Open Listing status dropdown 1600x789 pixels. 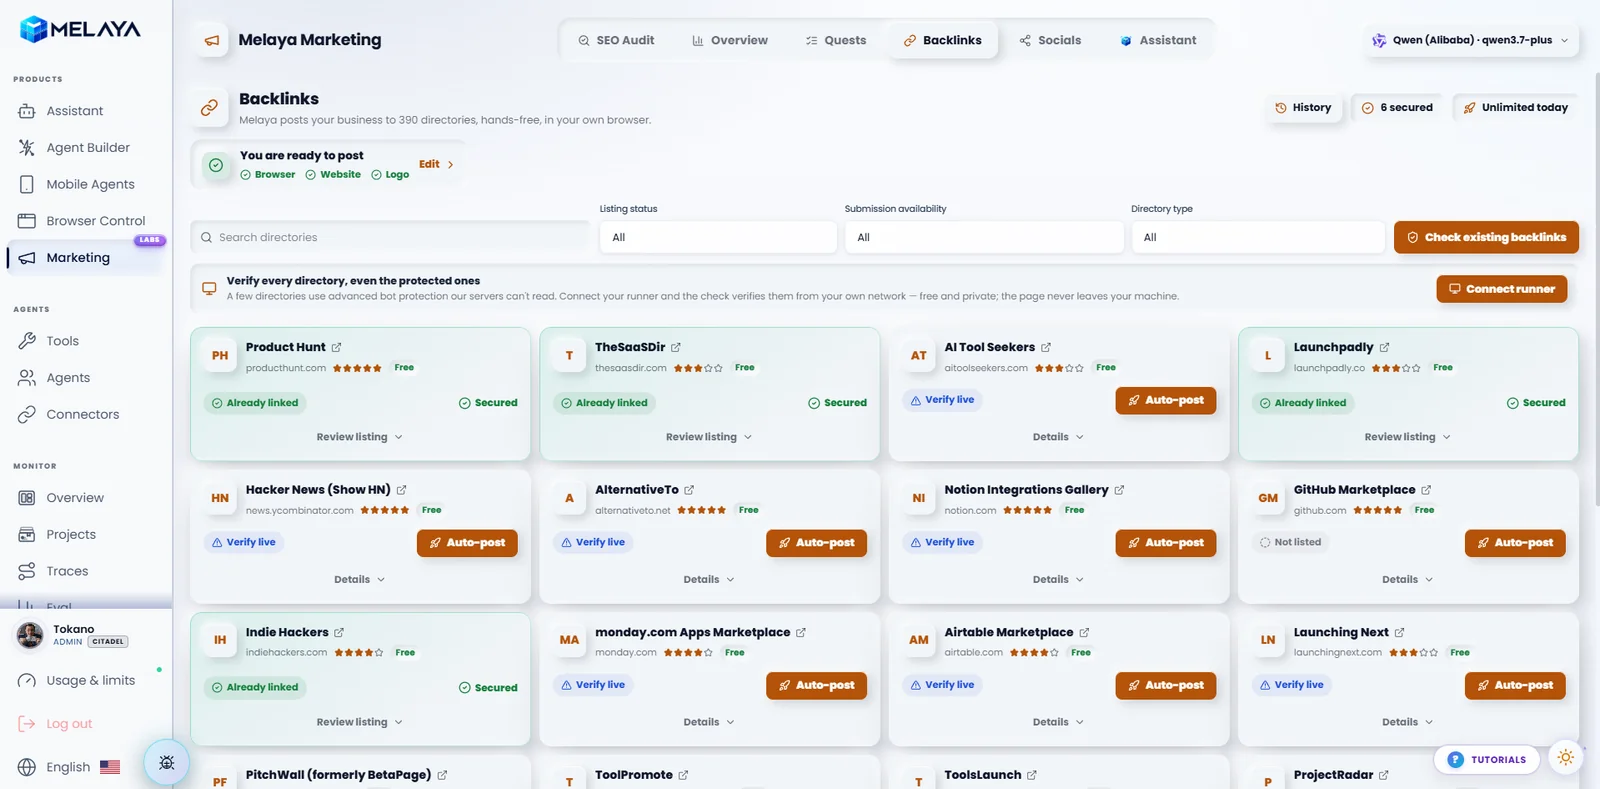[718, 238]
